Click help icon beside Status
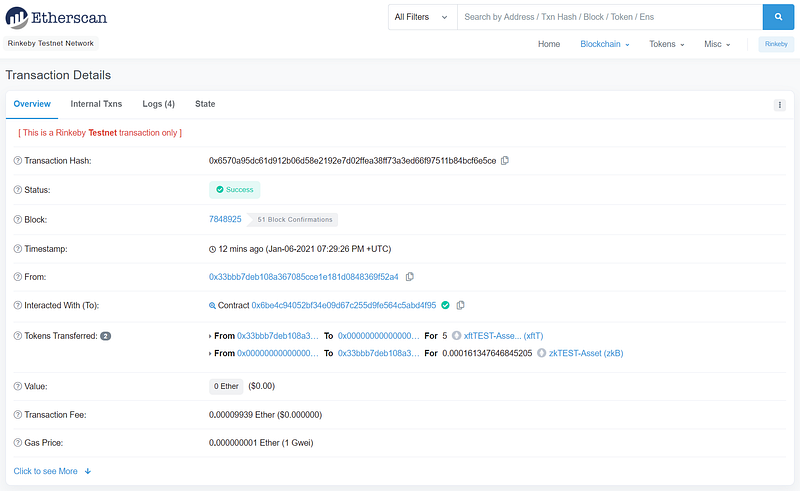 click(x=17, y=190)
